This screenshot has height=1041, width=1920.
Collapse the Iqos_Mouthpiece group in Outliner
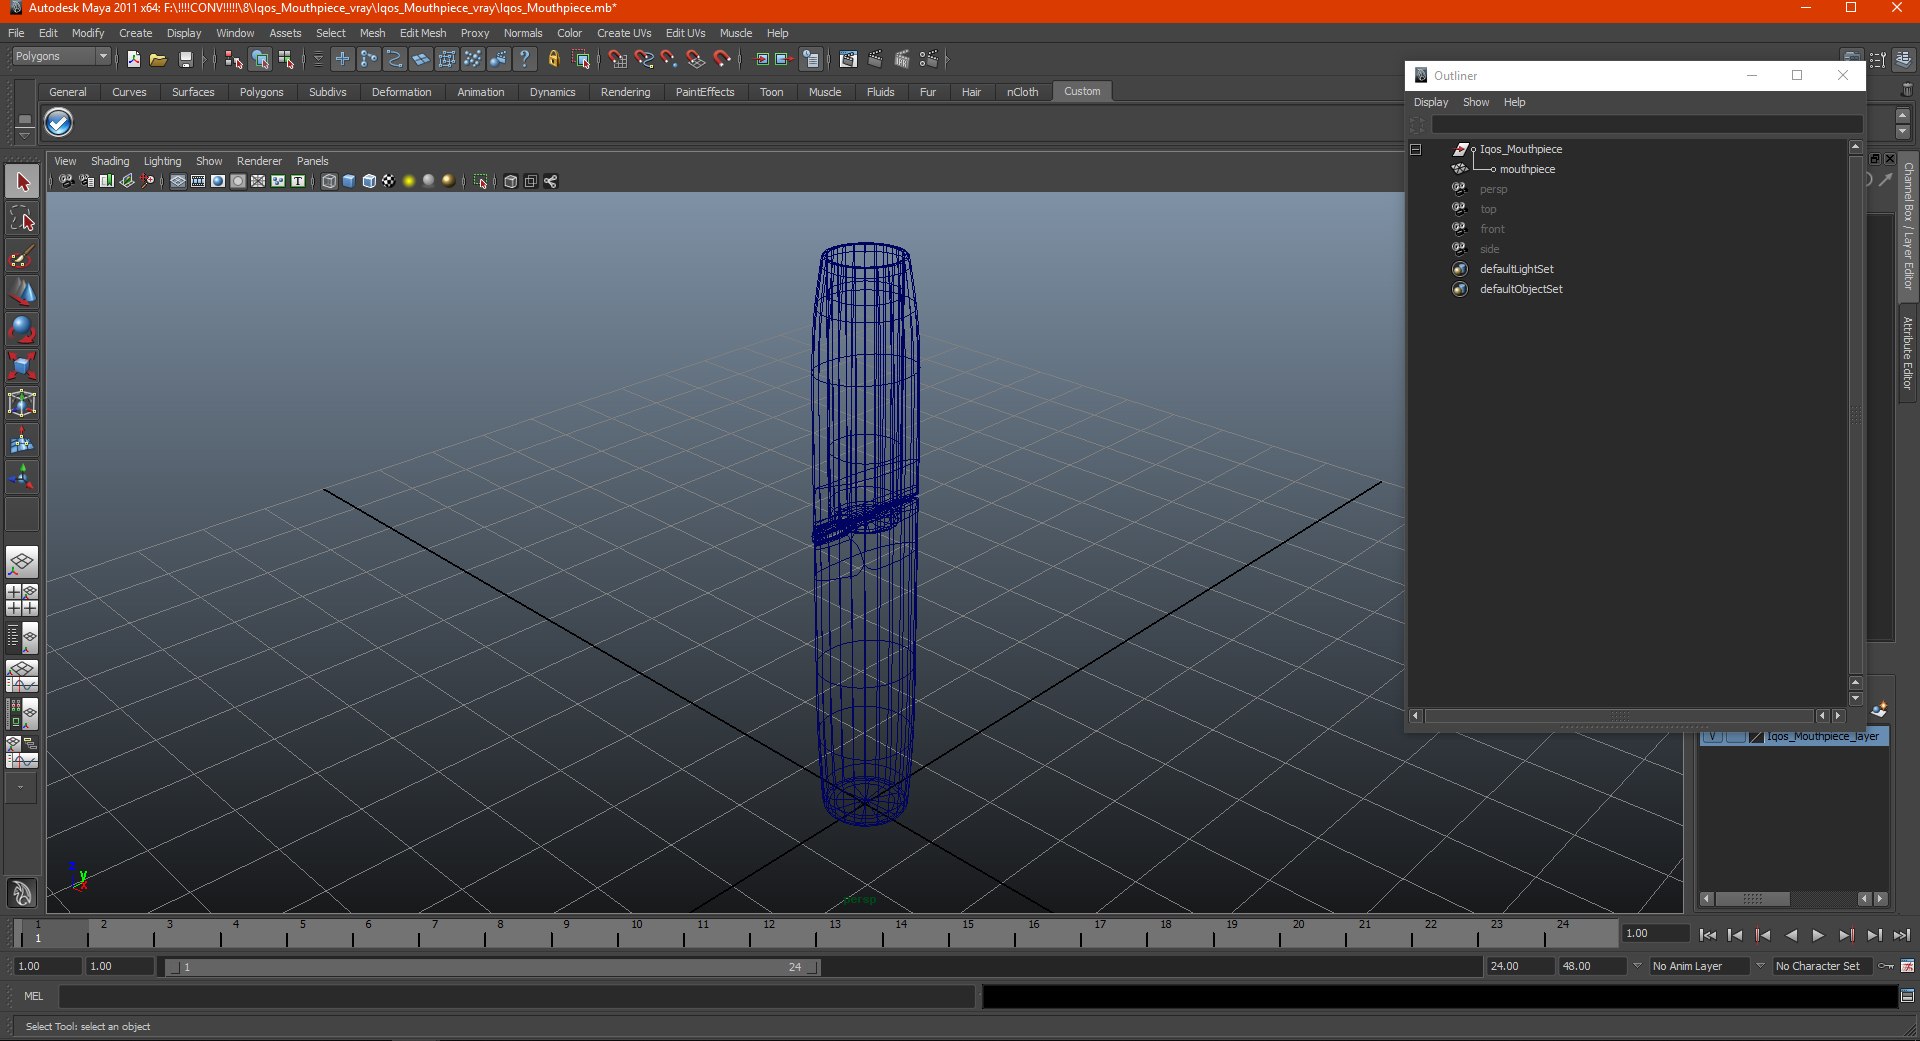[x=1415, y=150]
